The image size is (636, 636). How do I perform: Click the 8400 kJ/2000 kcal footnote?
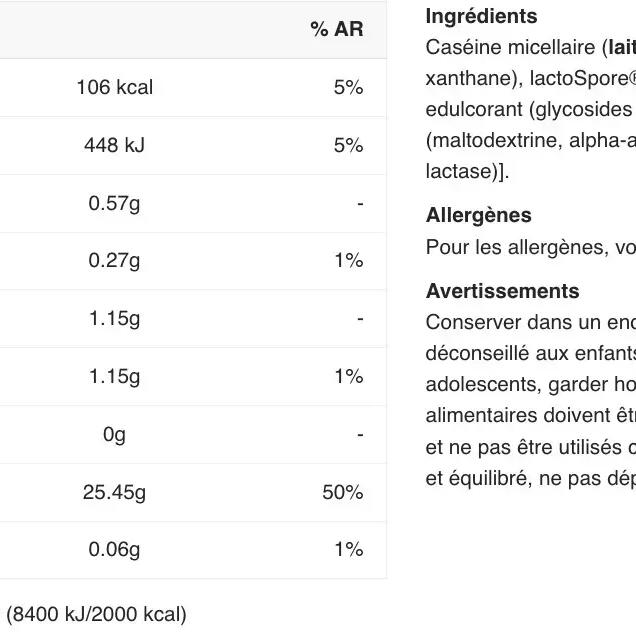pos(97,614)
